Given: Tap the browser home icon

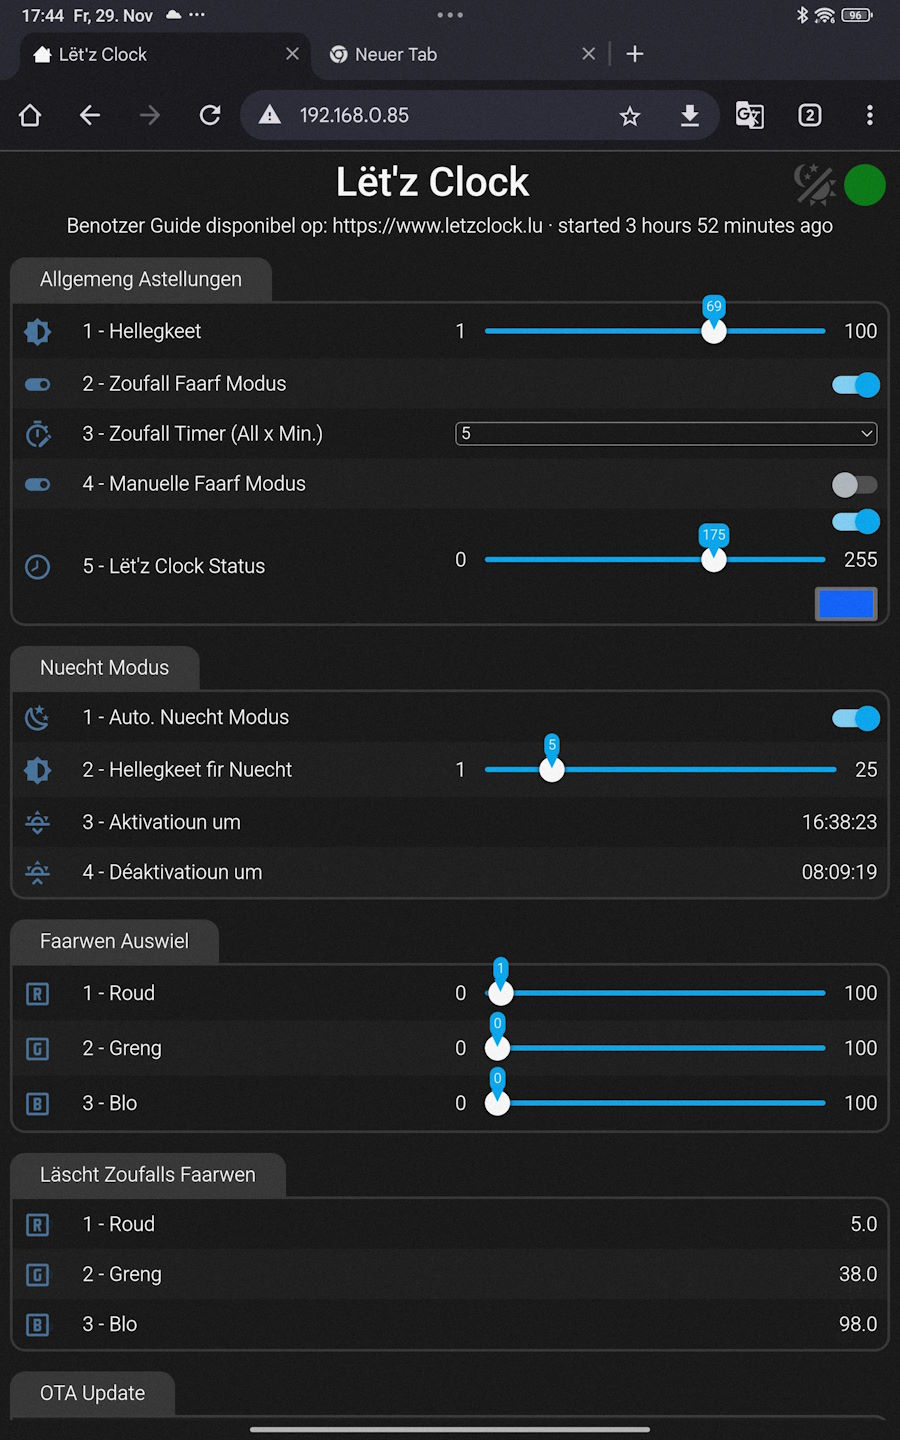Looking at the screenshot, I should tap(30, 116).
